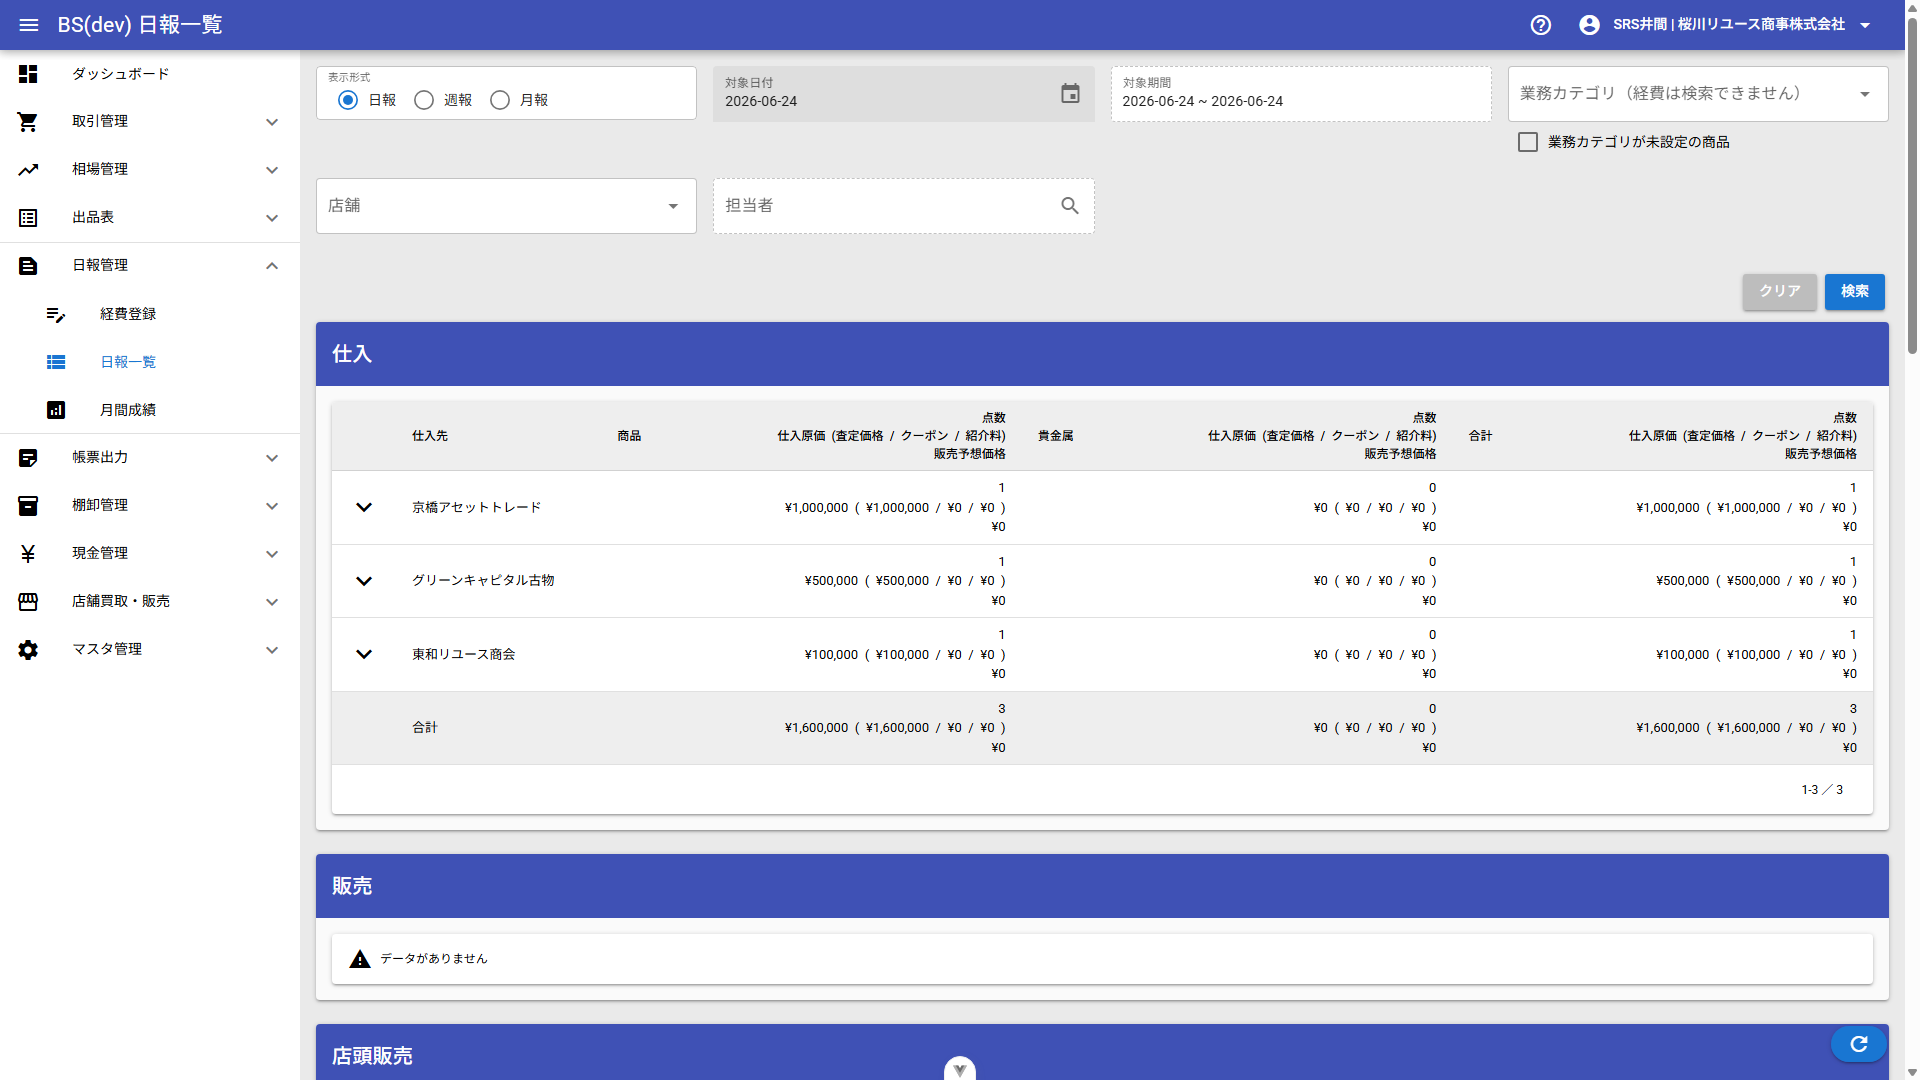Click the SRS井間 account name
Image resolution: width=1920 pixels, height=1080 pixels.
[x=1728, y=25]
